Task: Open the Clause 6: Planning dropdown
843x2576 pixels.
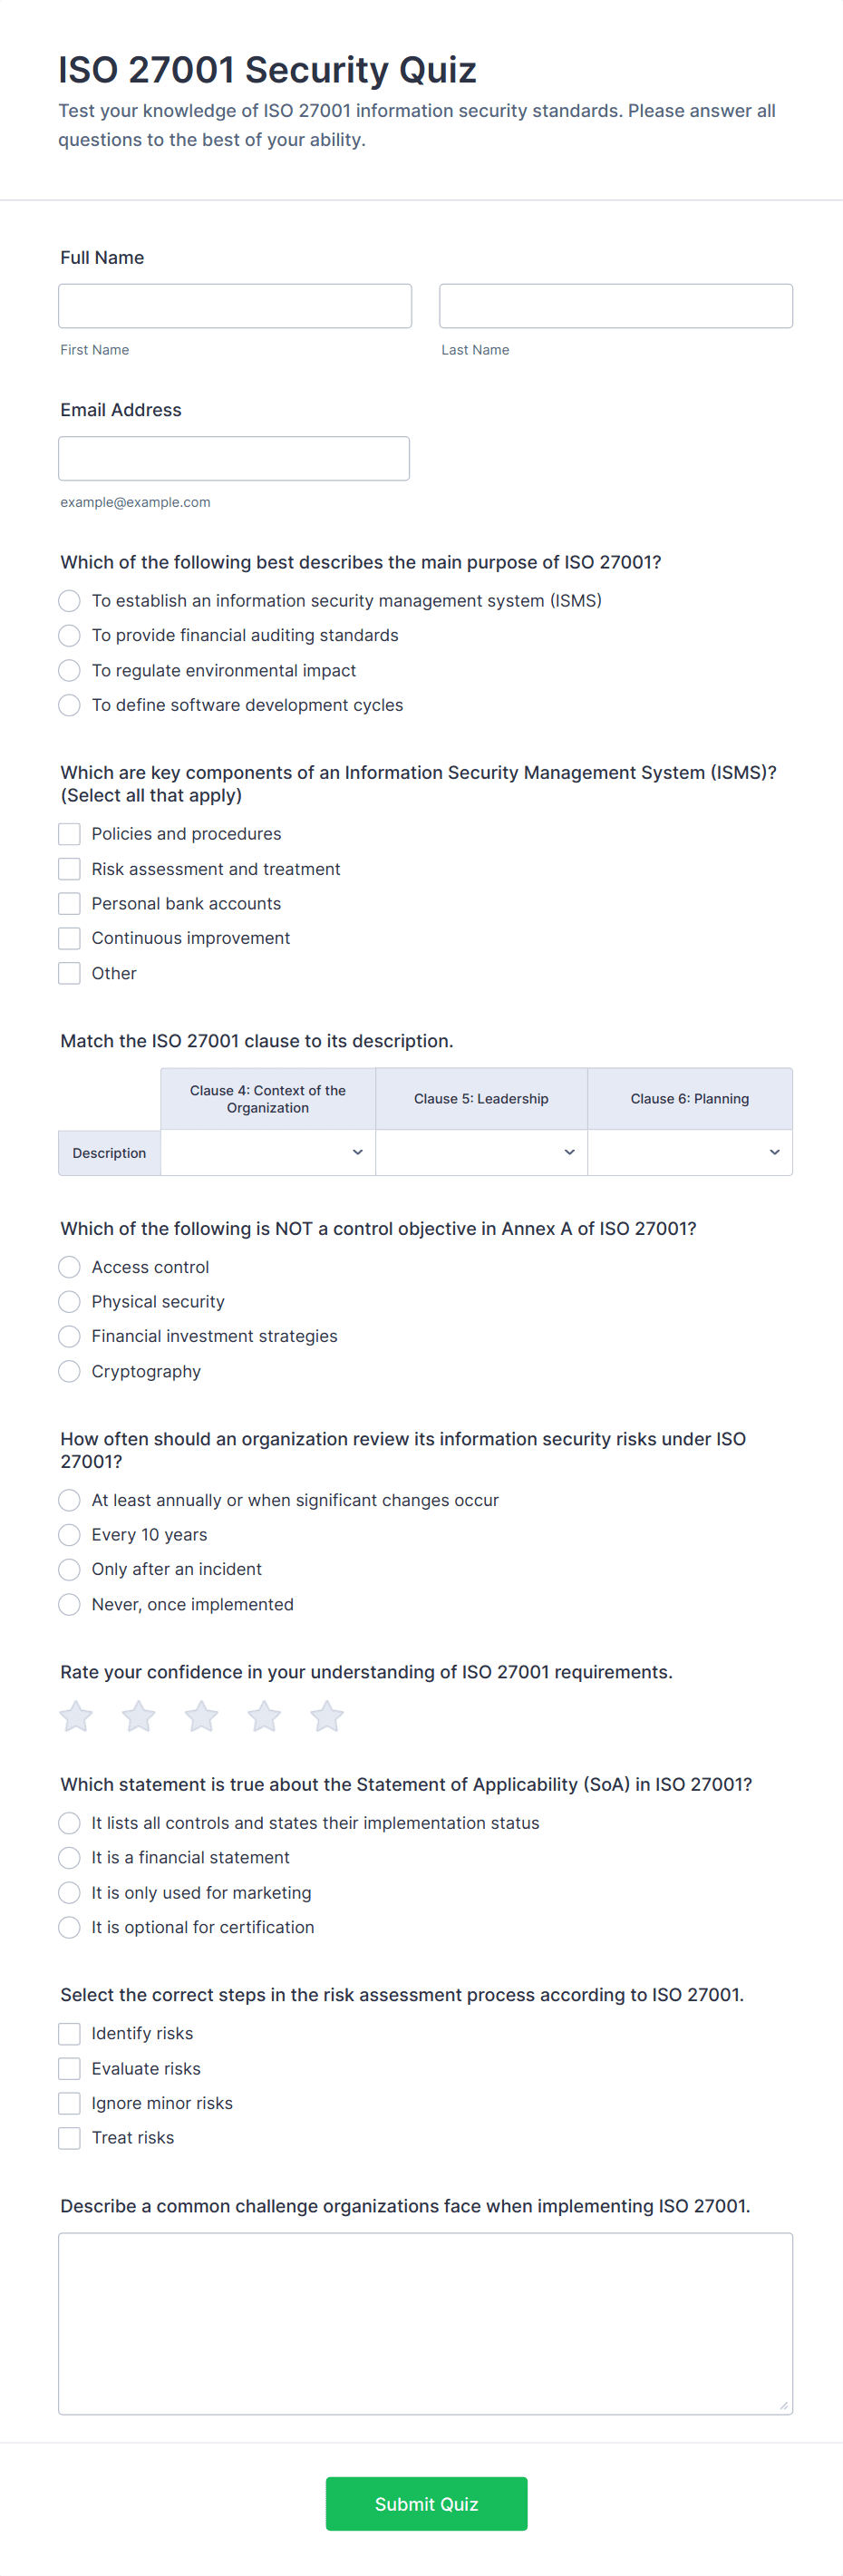Action: pos(689,1152)
